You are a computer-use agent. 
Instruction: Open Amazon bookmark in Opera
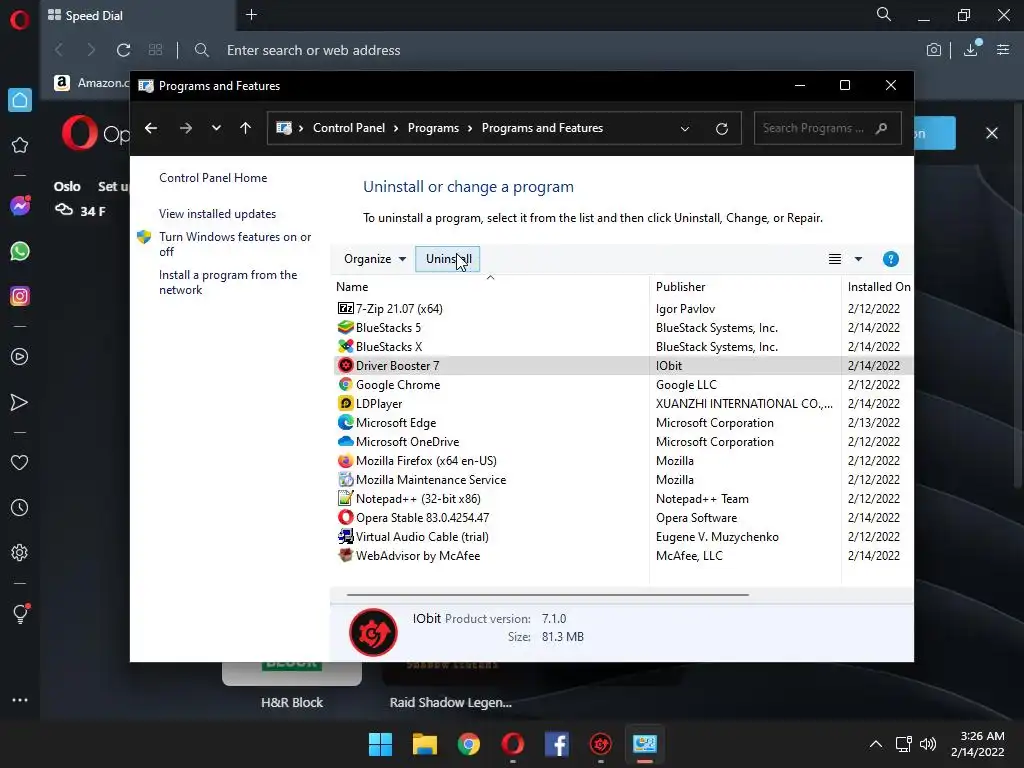click(x=91, y=83)
